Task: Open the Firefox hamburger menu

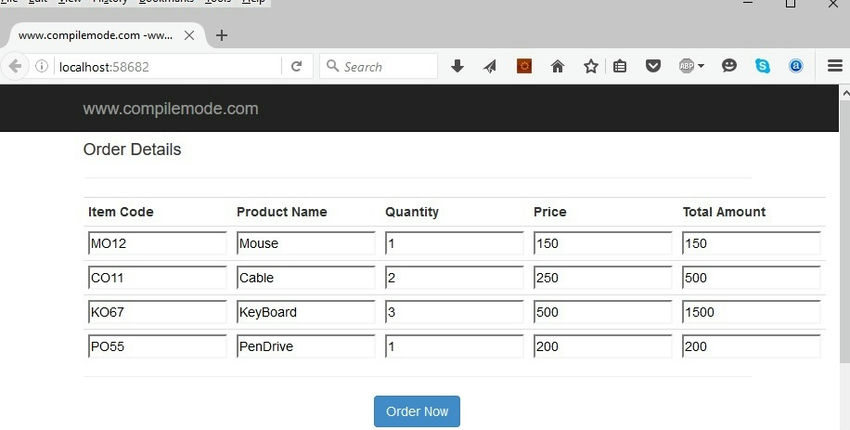Action: pos(835,66)
